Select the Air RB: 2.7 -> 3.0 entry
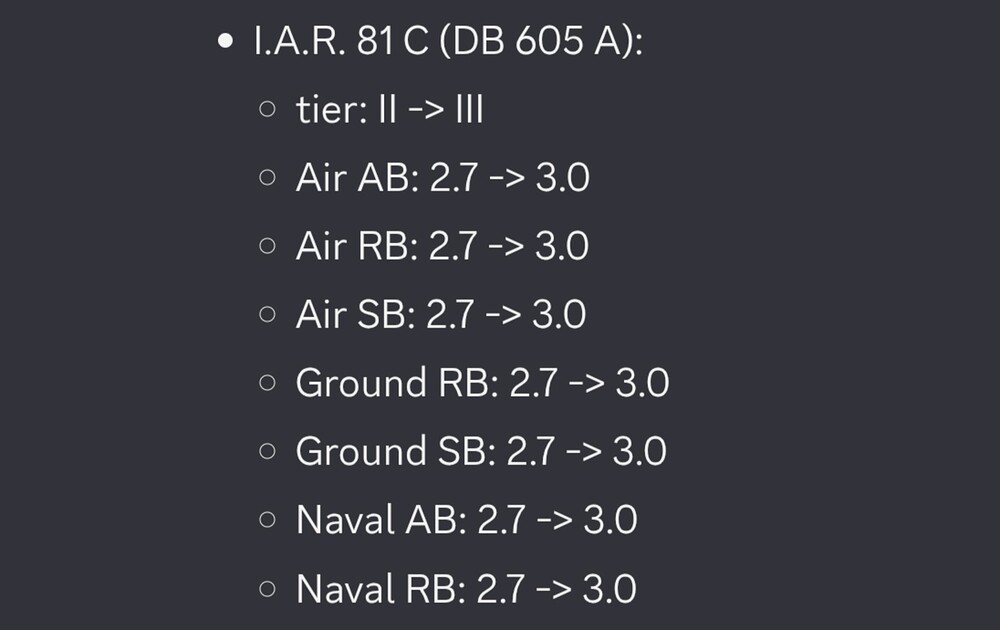The image size is (1000, 630). (442, 245)
